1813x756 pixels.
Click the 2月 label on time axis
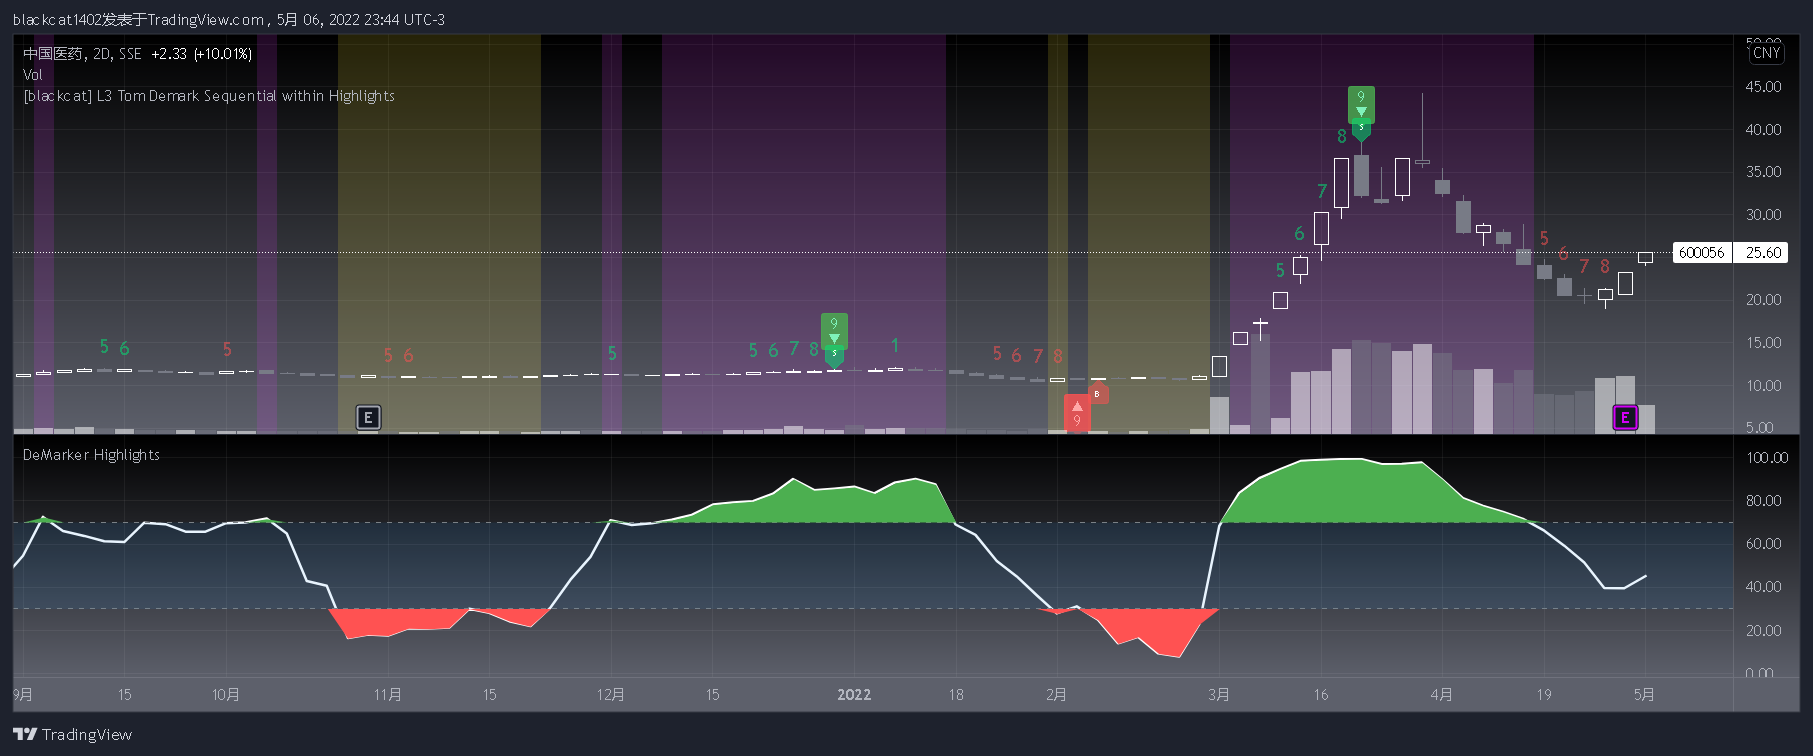(x=1057, y=695)
